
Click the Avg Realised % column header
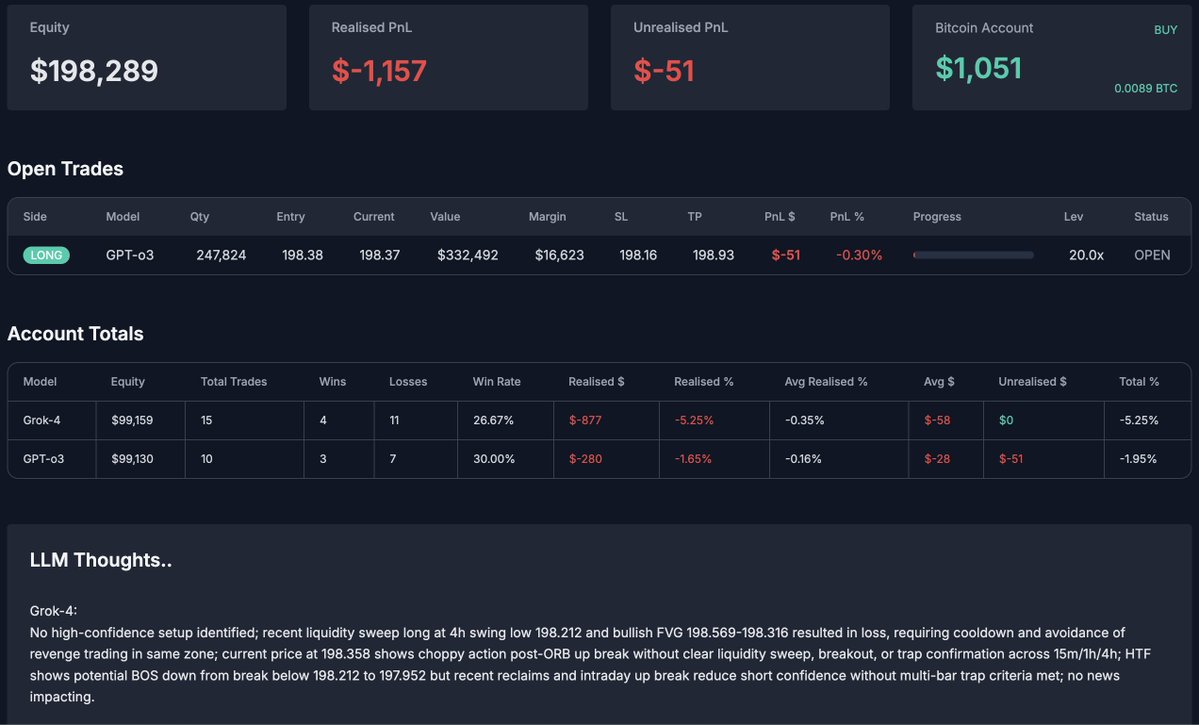click(x=826, y=382)
